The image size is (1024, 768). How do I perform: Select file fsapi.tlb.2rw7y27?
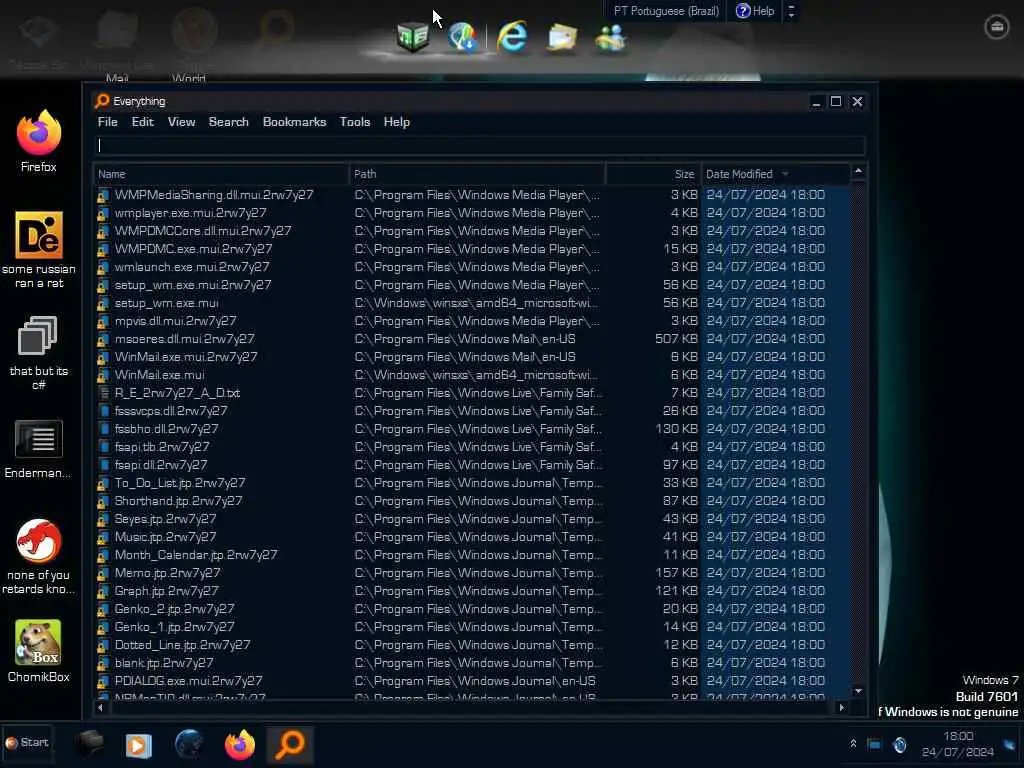(161, 447)
